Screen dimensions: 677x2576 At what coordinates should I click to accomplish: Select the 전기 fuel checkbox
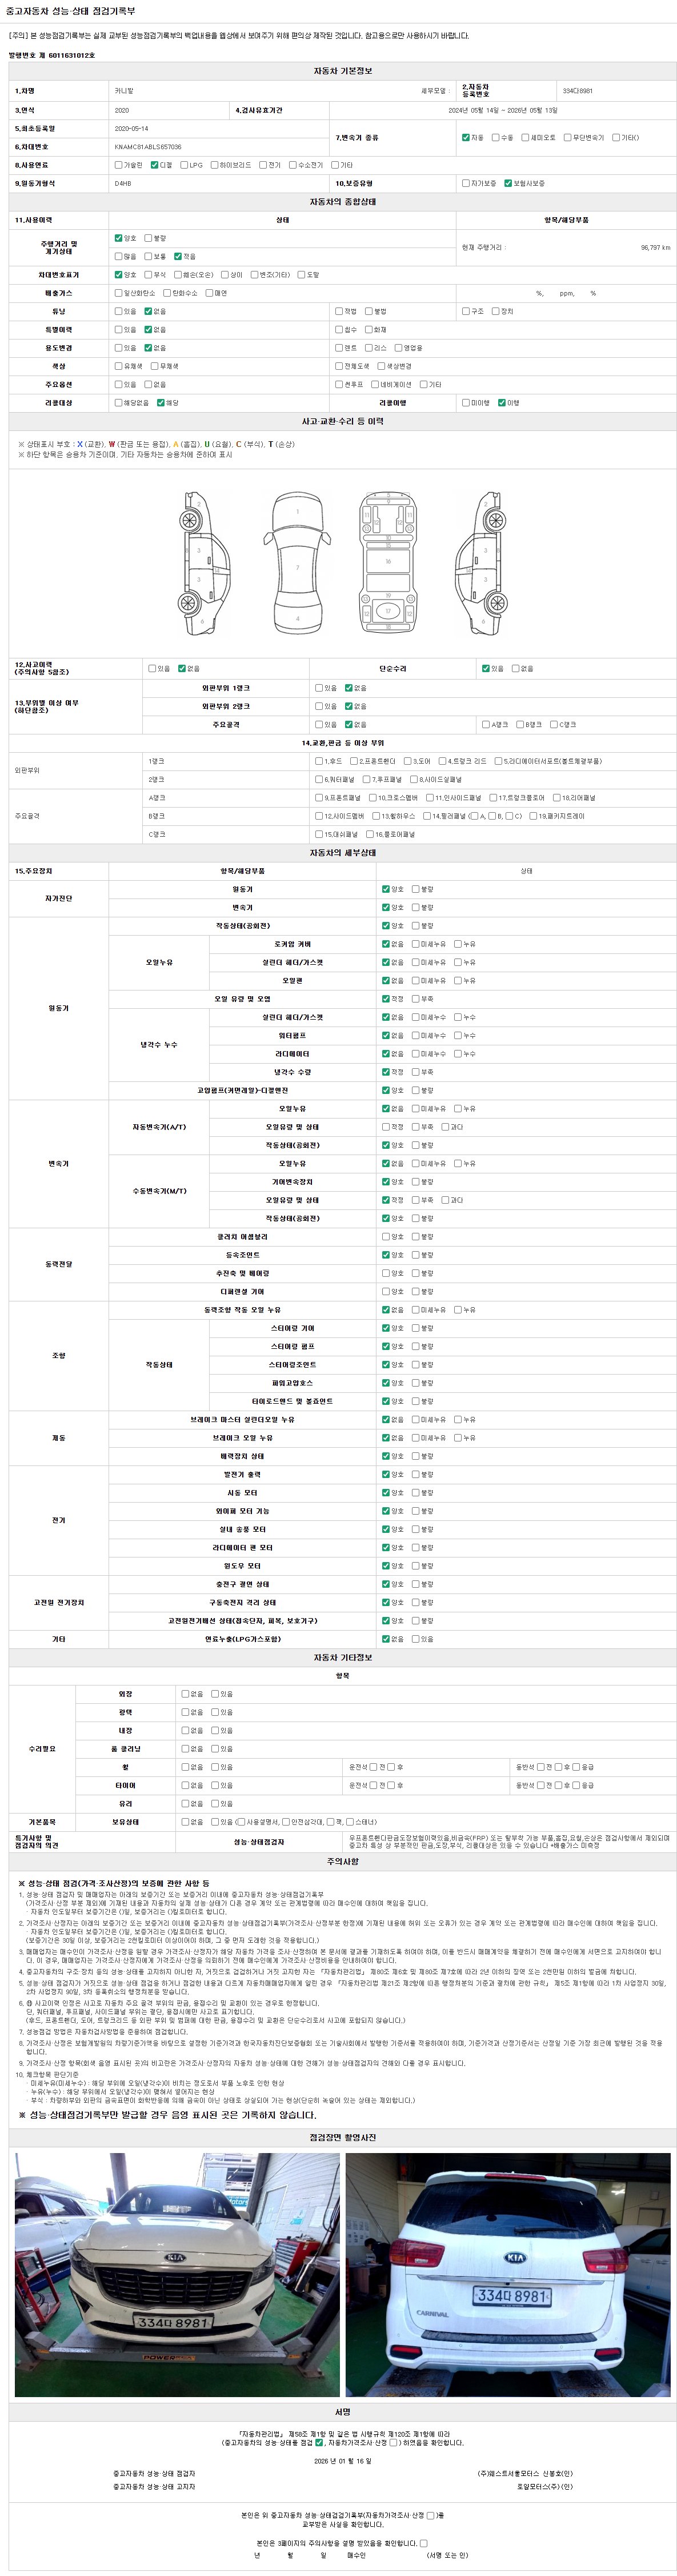coord(263,165)
